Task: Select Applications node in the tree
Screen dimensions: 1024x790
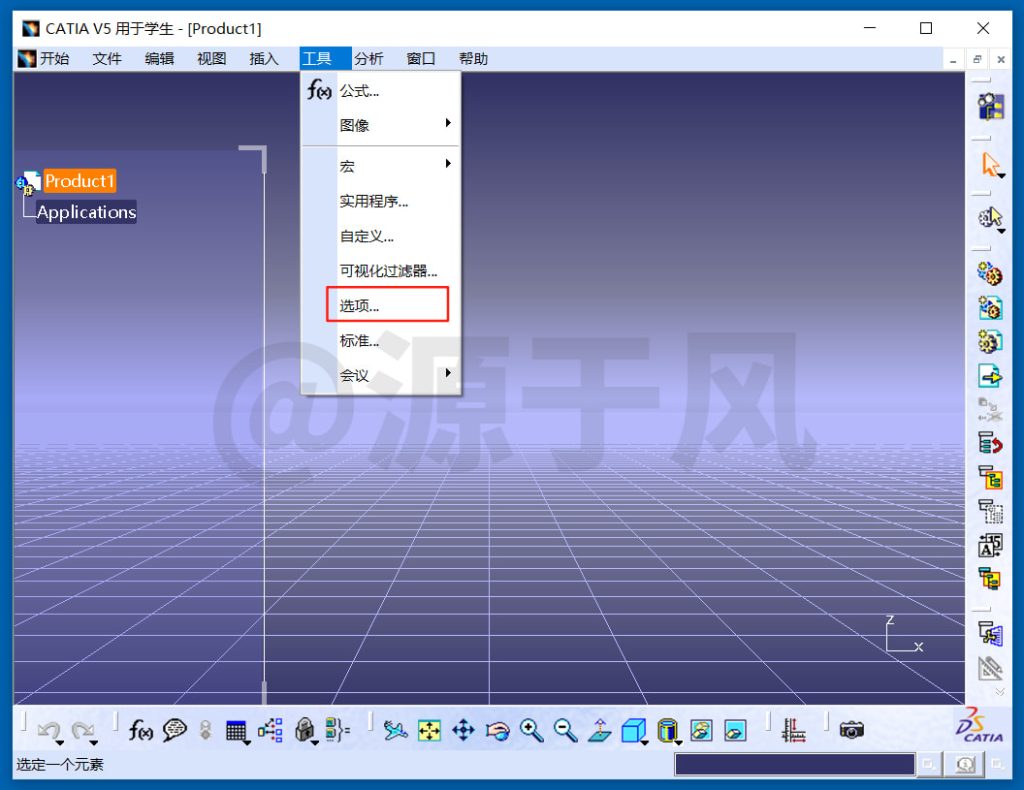Action: point(86,212)
